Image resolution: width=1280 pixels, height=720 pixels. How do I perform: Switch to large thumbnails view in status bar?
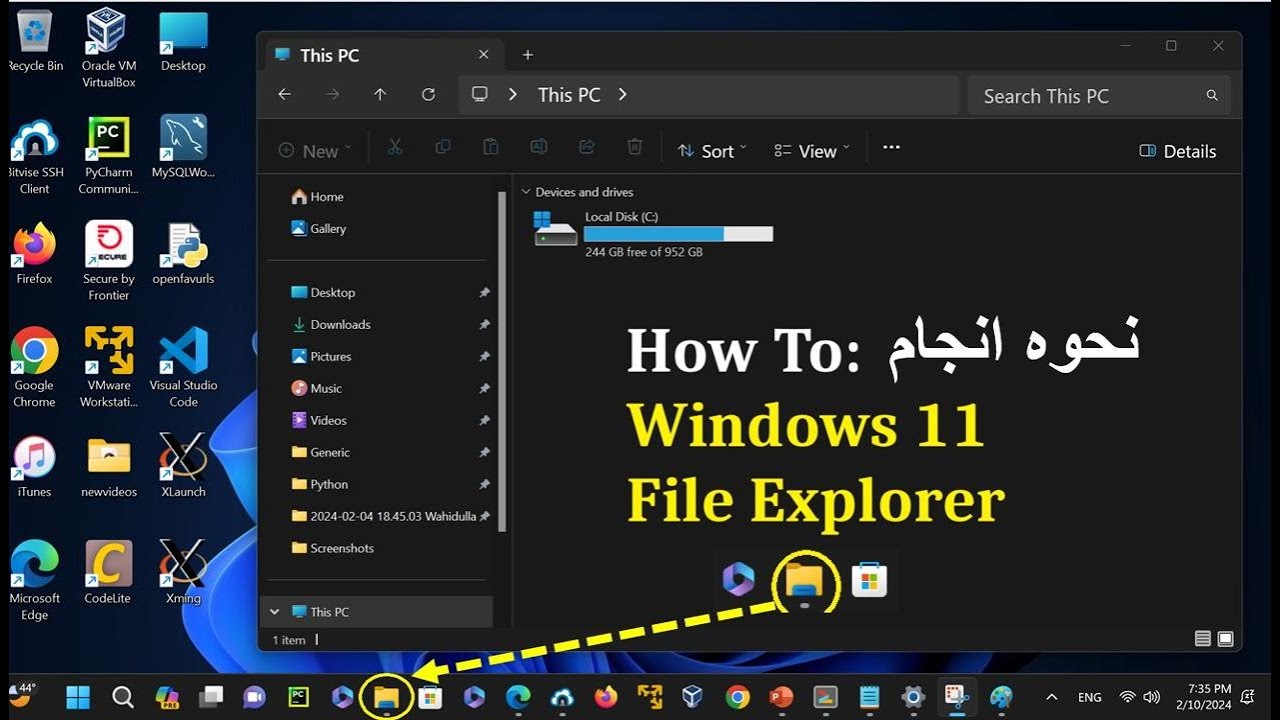click(x=1225, y=639)
